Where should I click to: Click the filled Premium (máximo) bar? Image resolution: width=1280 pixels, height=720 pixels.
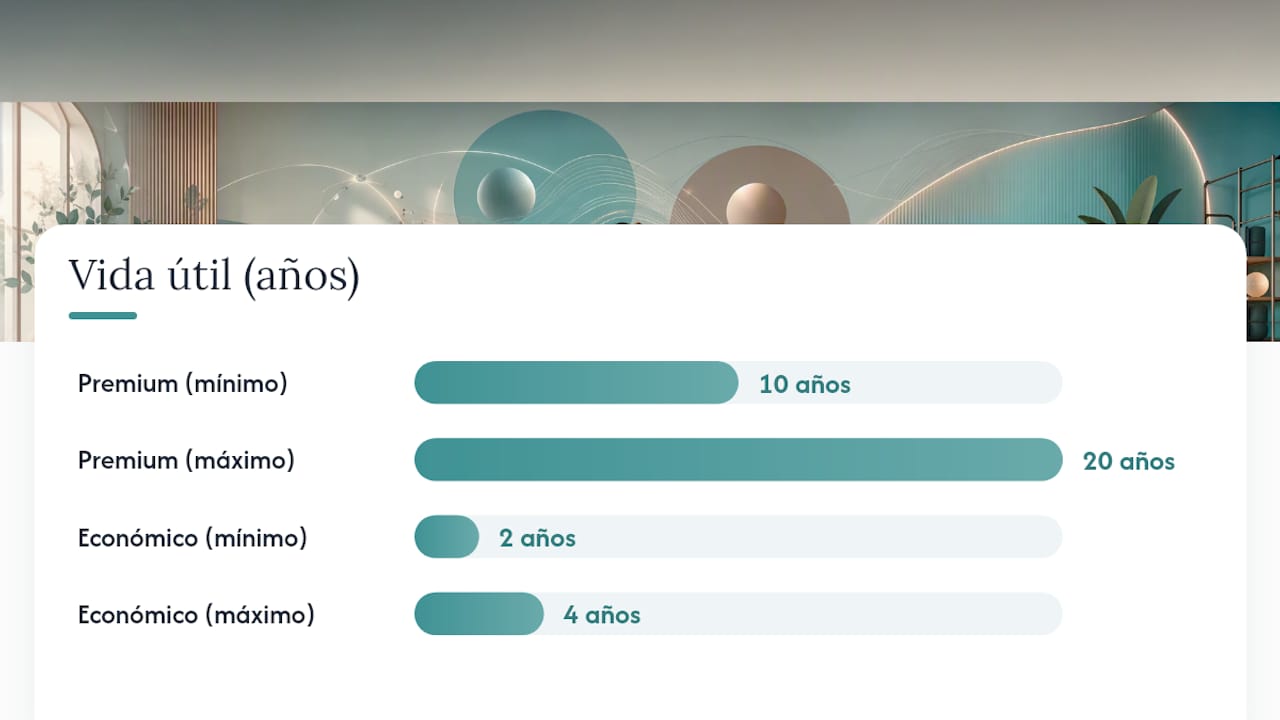point(738,460)
